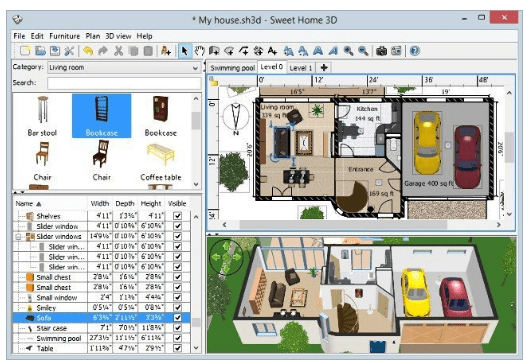526x364 pixels.
Task: Choose the Create dimensions tool
Action: click(x=258, y=51)
